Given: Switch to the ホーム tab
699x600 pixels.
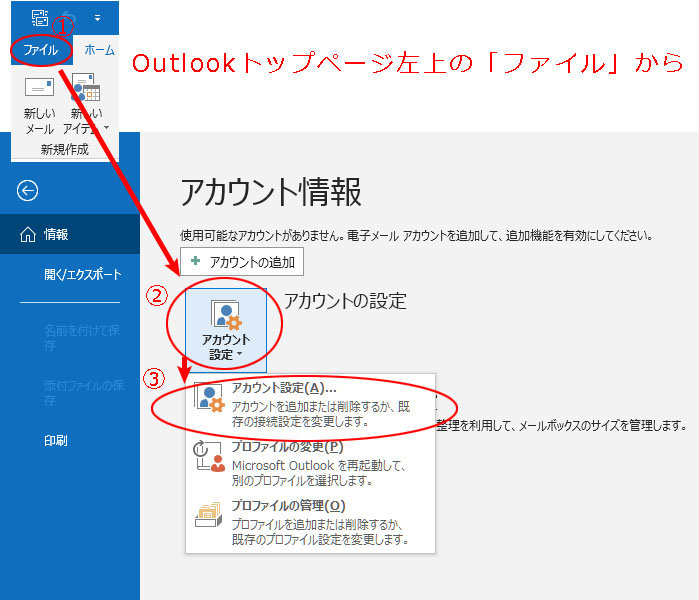Looking at the screenshot, I should tap(99, 50).
